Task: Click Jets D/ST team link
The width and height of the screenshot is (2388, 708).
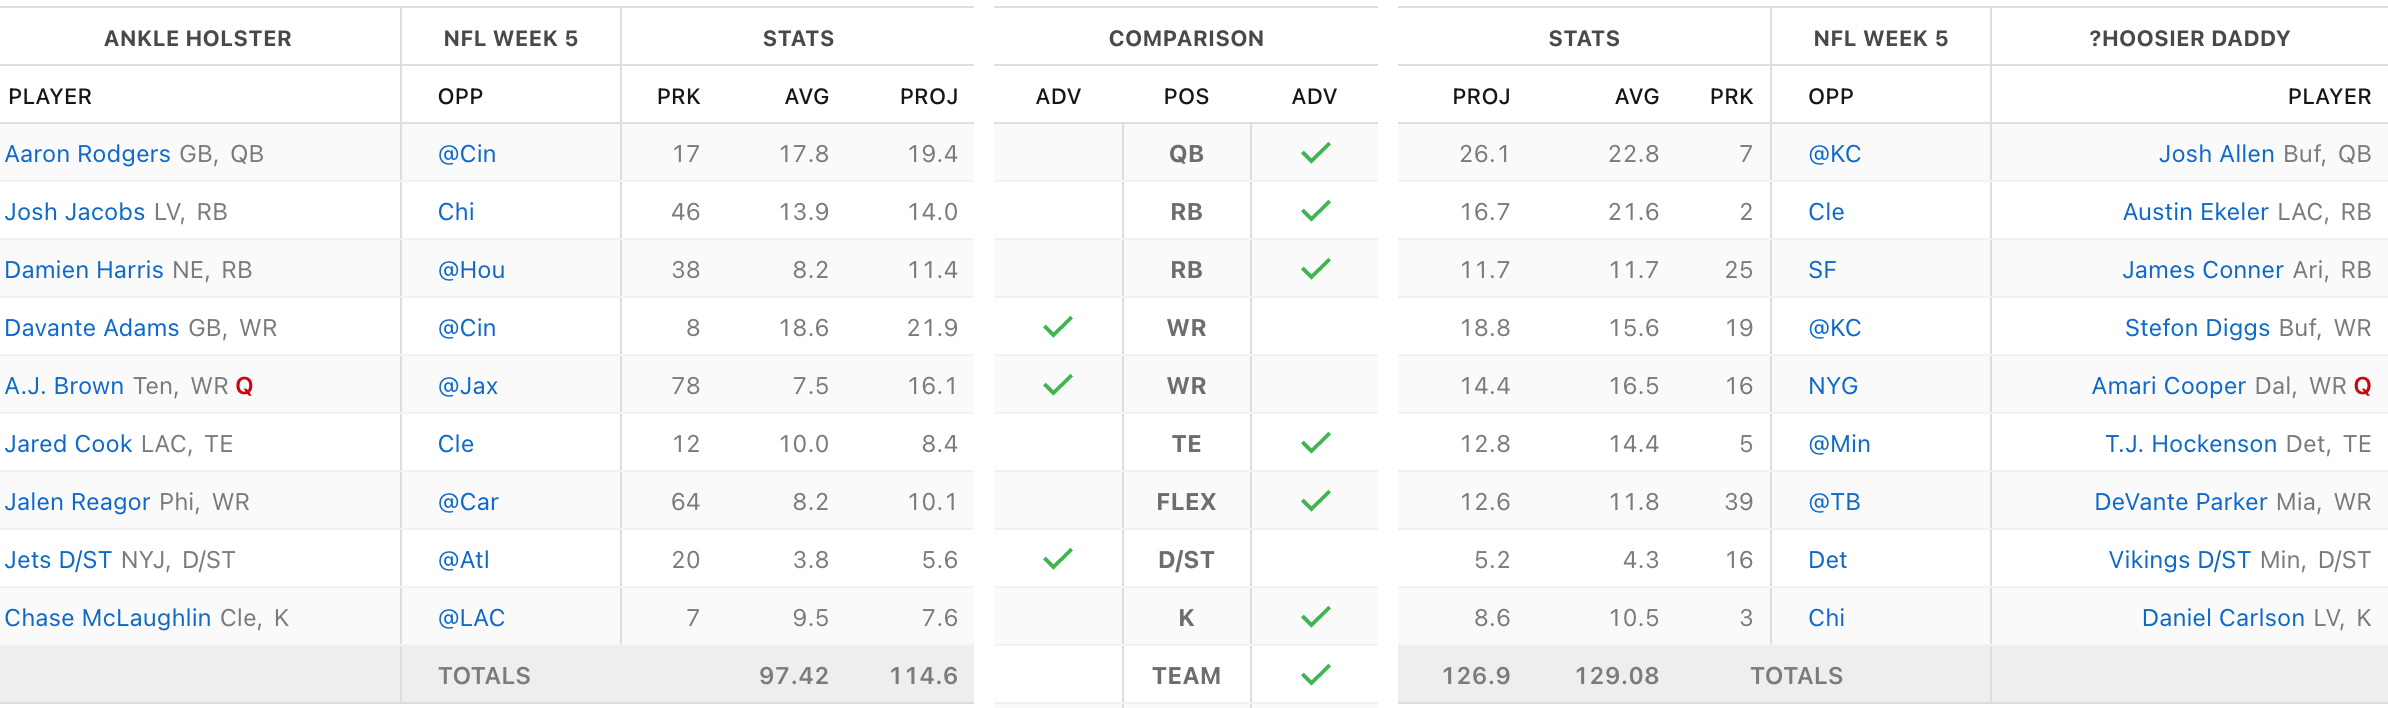Action: [x=58, y=560]
